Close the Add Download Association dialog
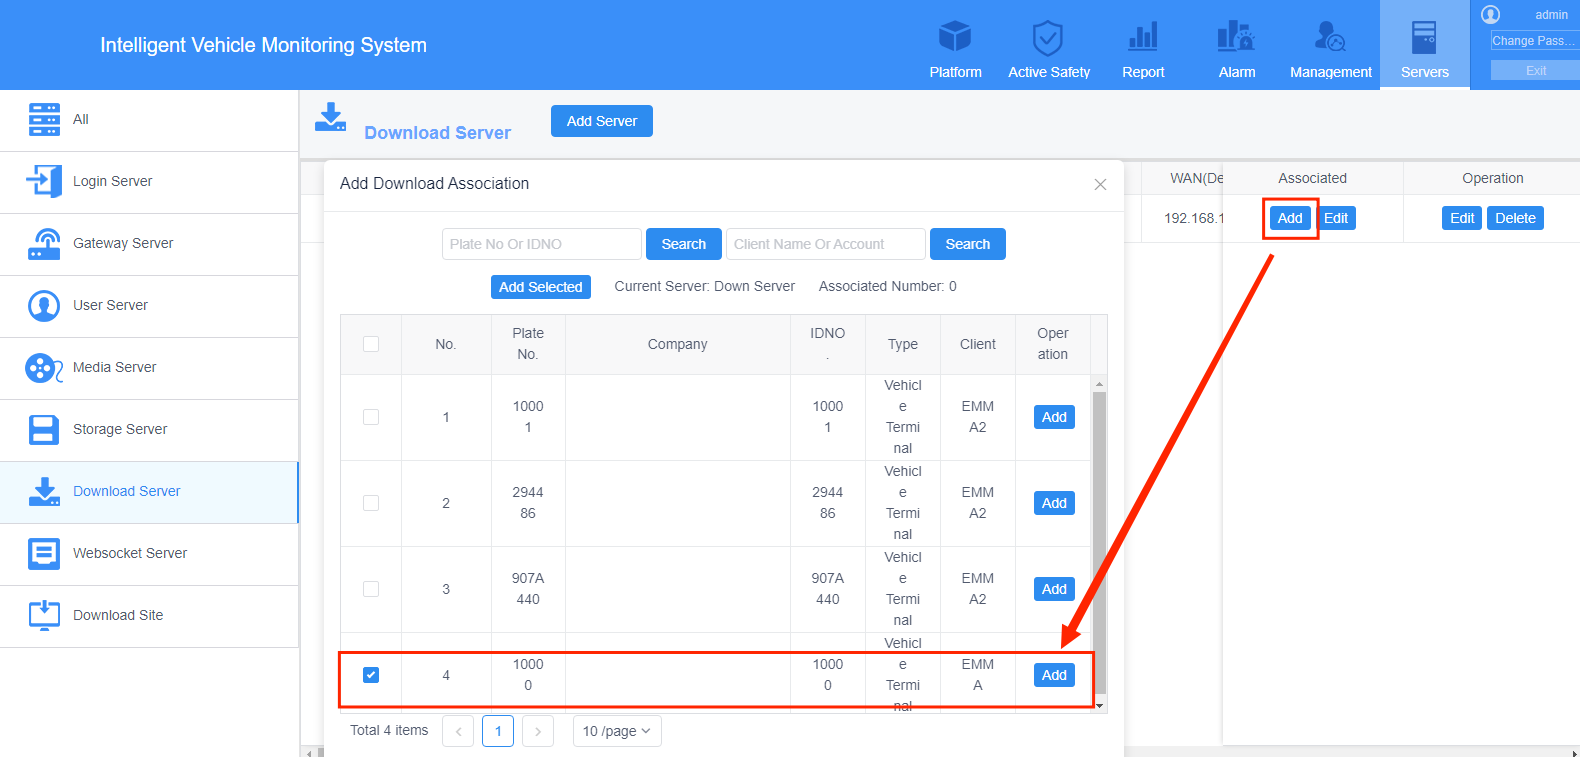 1100,184
